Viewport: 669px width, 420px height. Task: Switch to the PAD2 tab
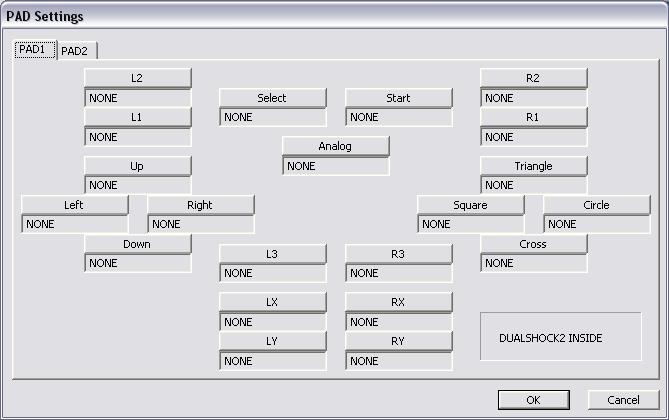77,51
